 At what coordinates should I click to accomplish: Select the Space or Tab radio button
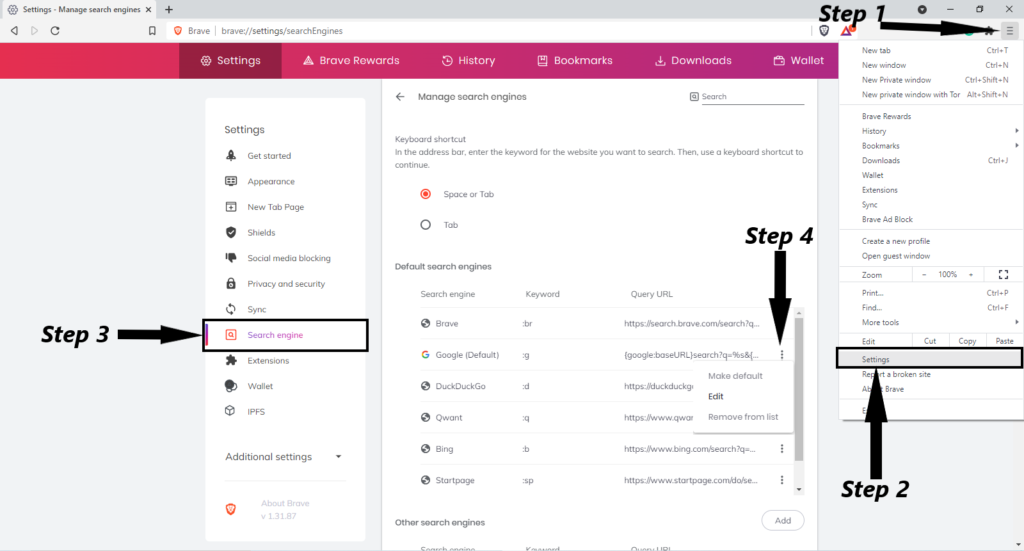point(426,194)
